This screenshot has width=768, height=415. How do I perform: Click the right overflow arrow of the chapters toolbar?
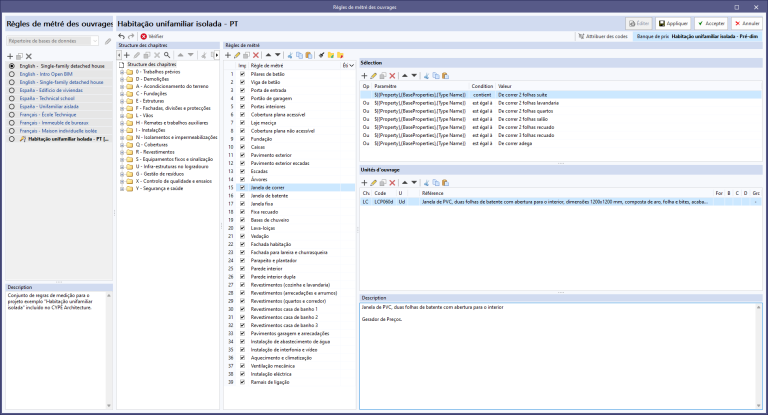click(217, 55)
